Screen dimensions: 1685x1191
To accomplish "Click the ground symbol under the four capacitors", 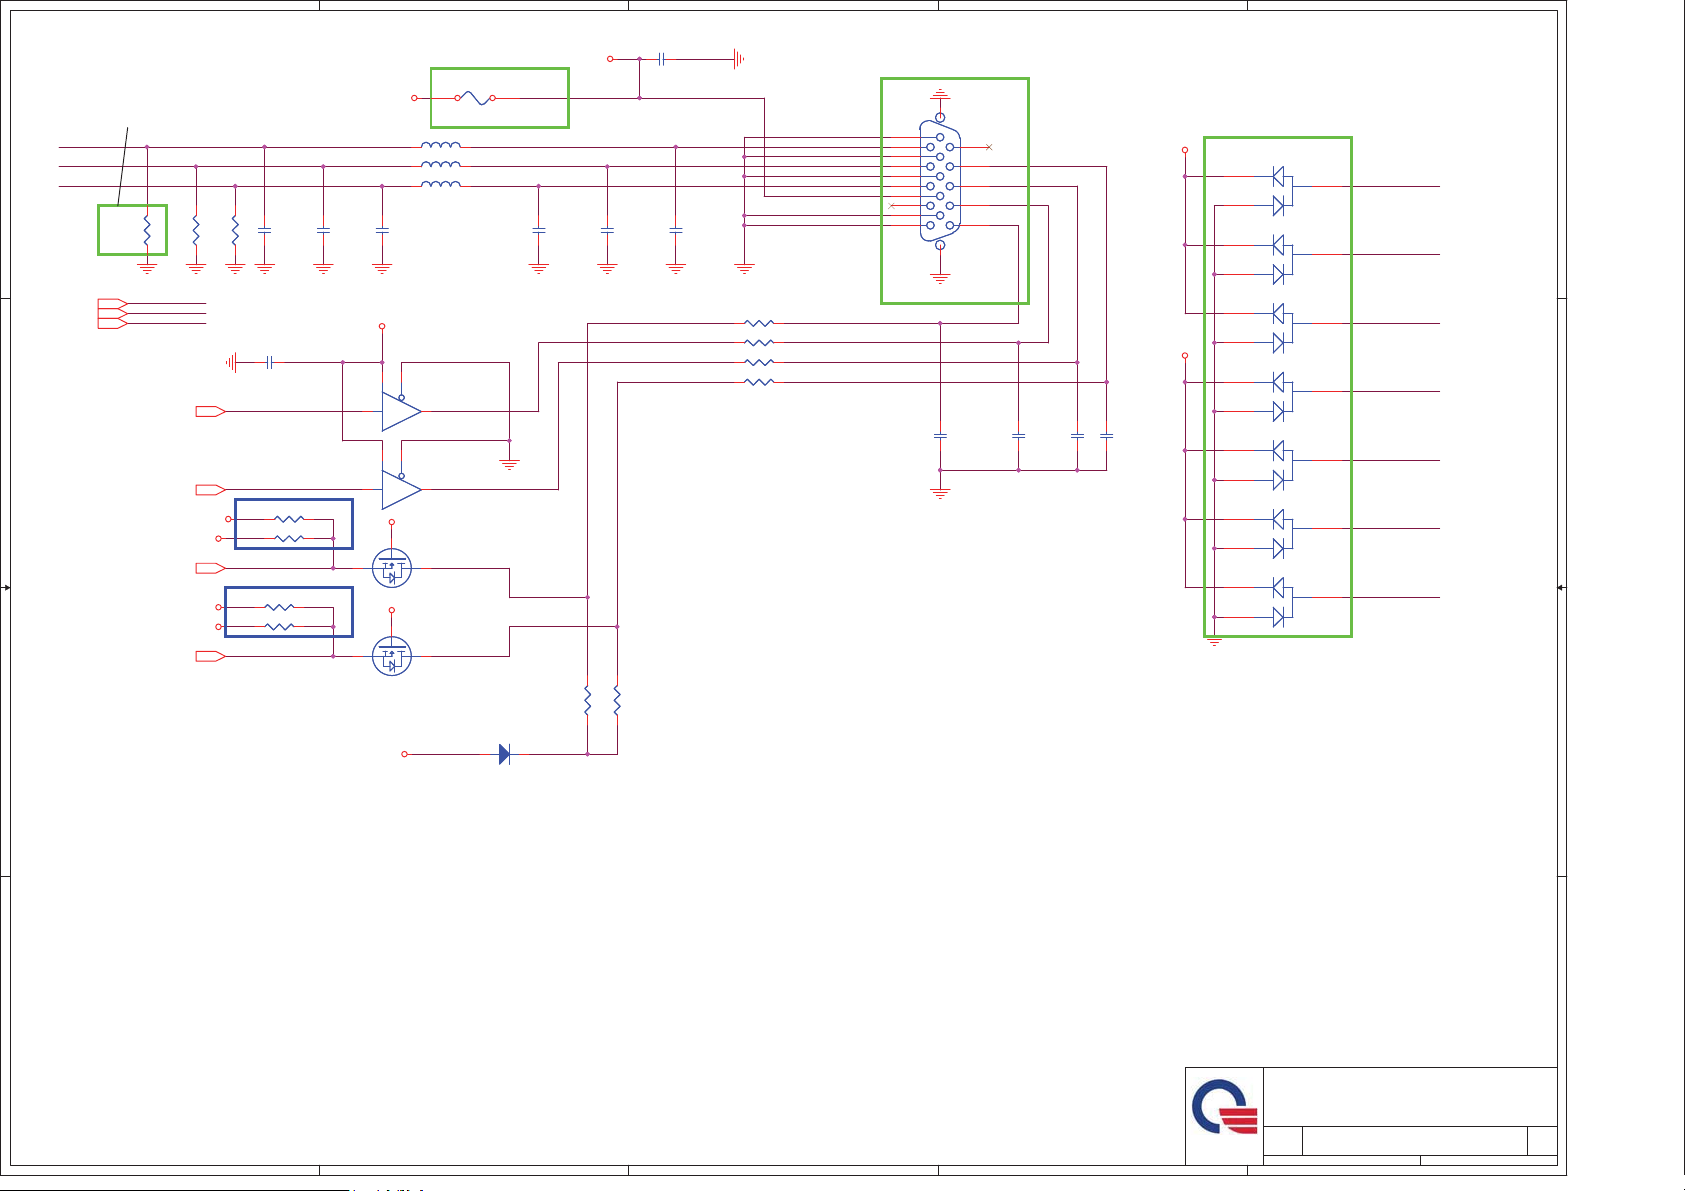I will click(x=940, y=492).
